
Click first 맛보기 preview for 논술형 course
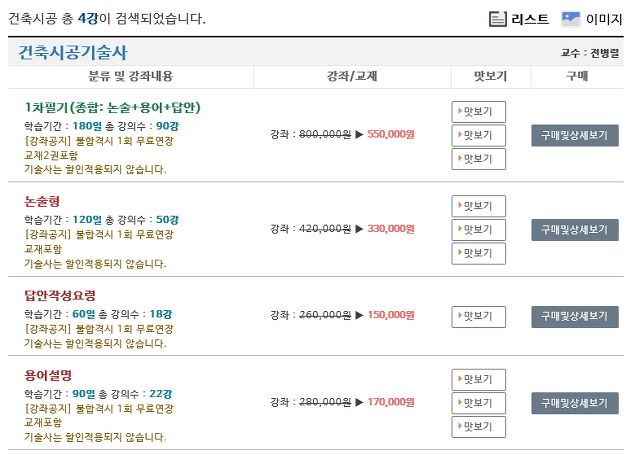478,206
